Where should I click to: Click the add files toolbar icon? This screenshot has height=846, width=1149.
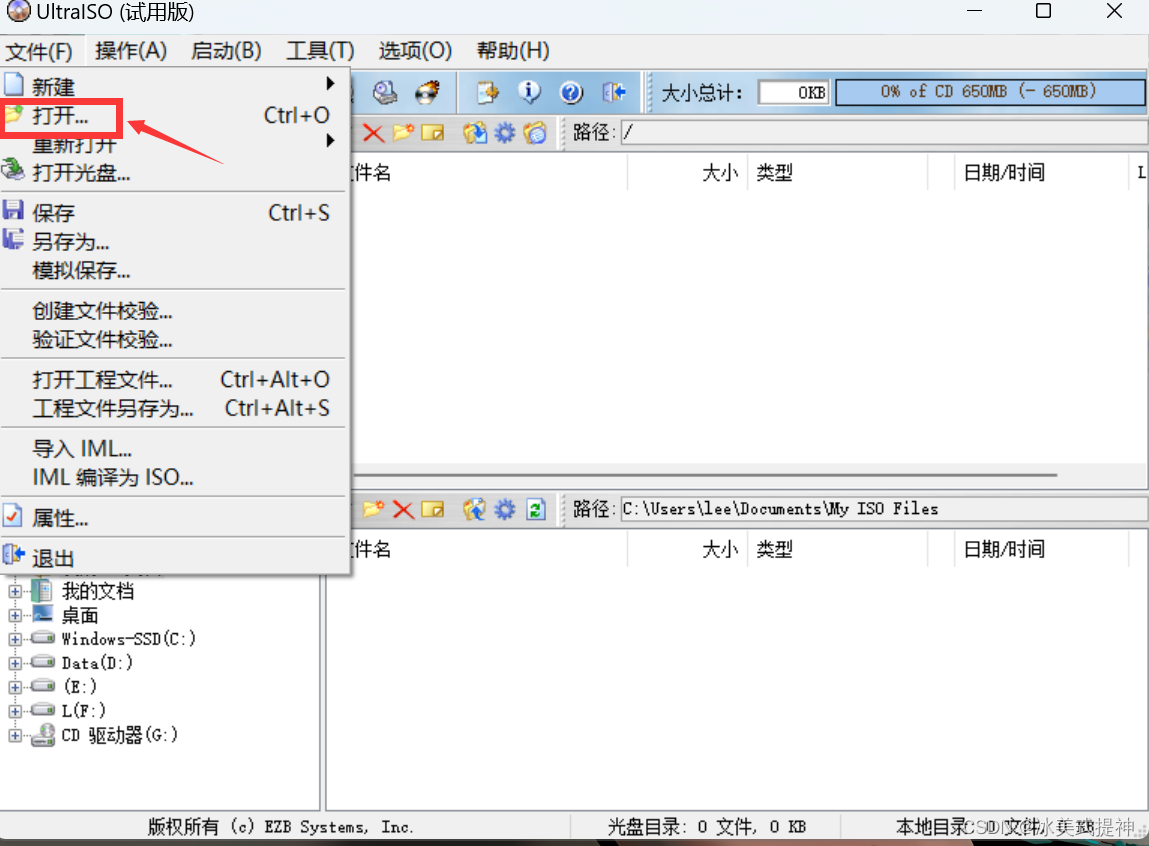pos(487,92)
